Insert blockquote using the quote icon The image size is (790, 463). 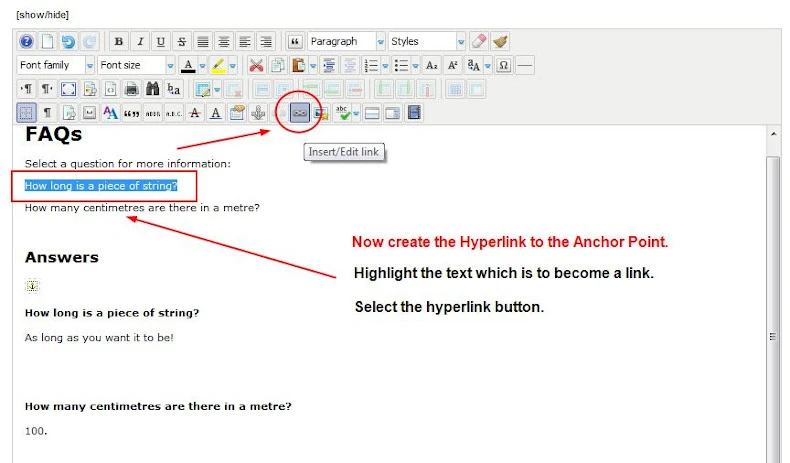(x=295, y=41)
